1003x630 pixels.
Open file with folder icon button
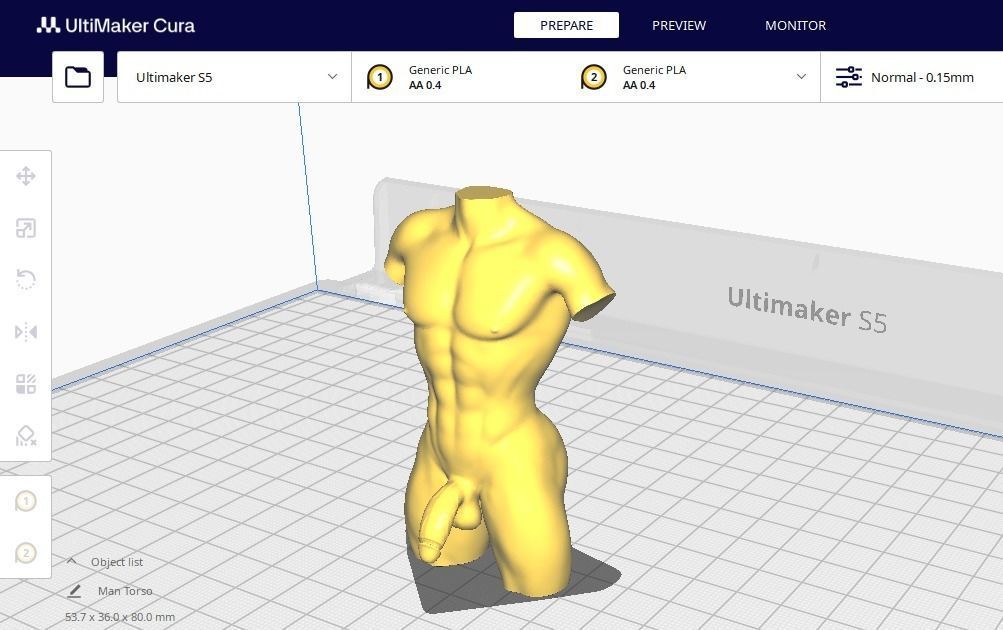(78, 77)
